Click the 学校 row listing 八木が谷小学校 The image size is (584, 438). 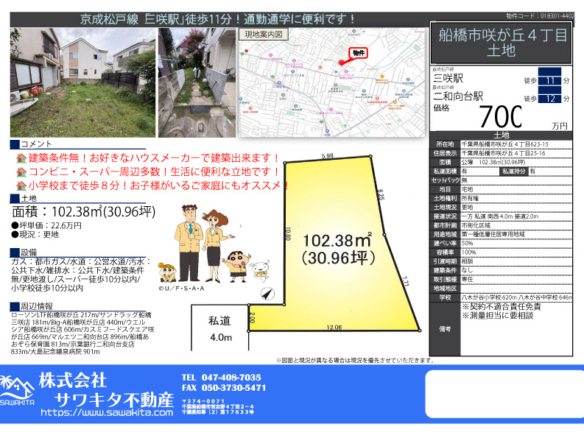coord(501,298)
